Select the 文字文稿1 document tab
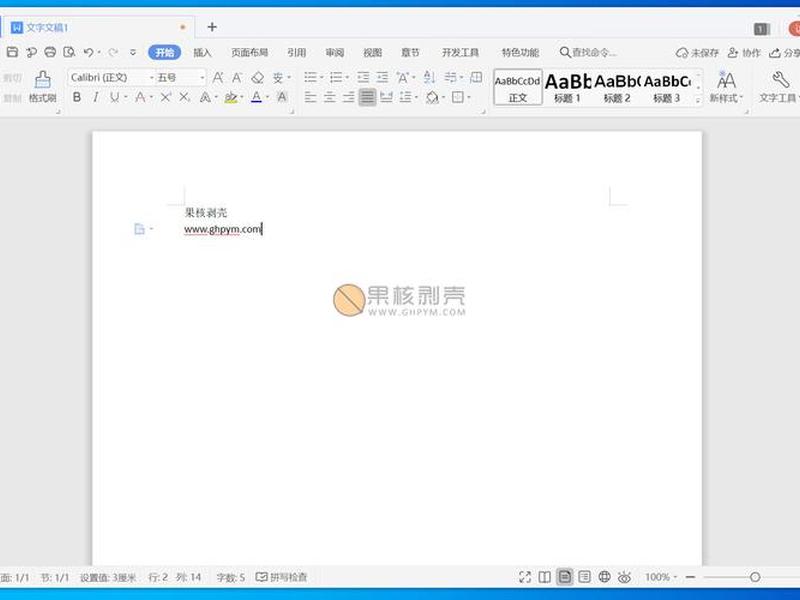This screenshot has height=600, width=800. point(97,28)
